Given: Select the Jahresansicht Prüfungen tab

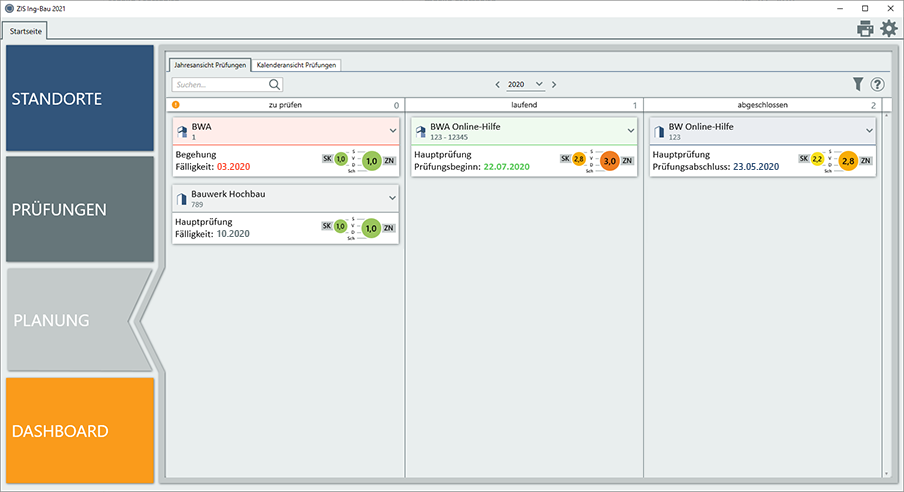Looking at the screenshot, I should coord(209,65).
